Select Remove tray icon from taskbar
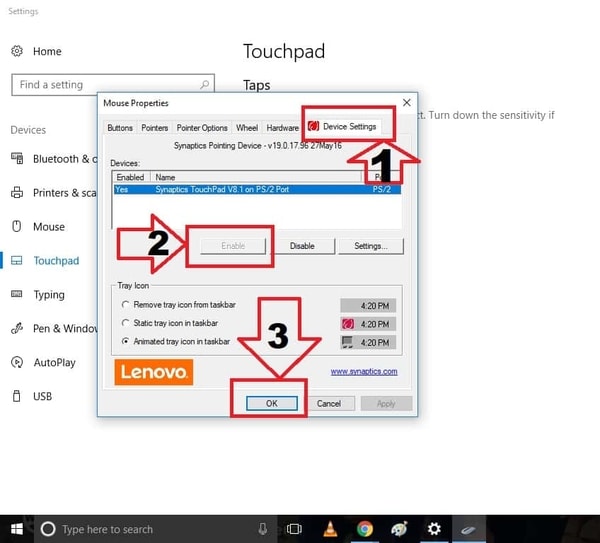The image size is (600, 543). click(125, 305)
